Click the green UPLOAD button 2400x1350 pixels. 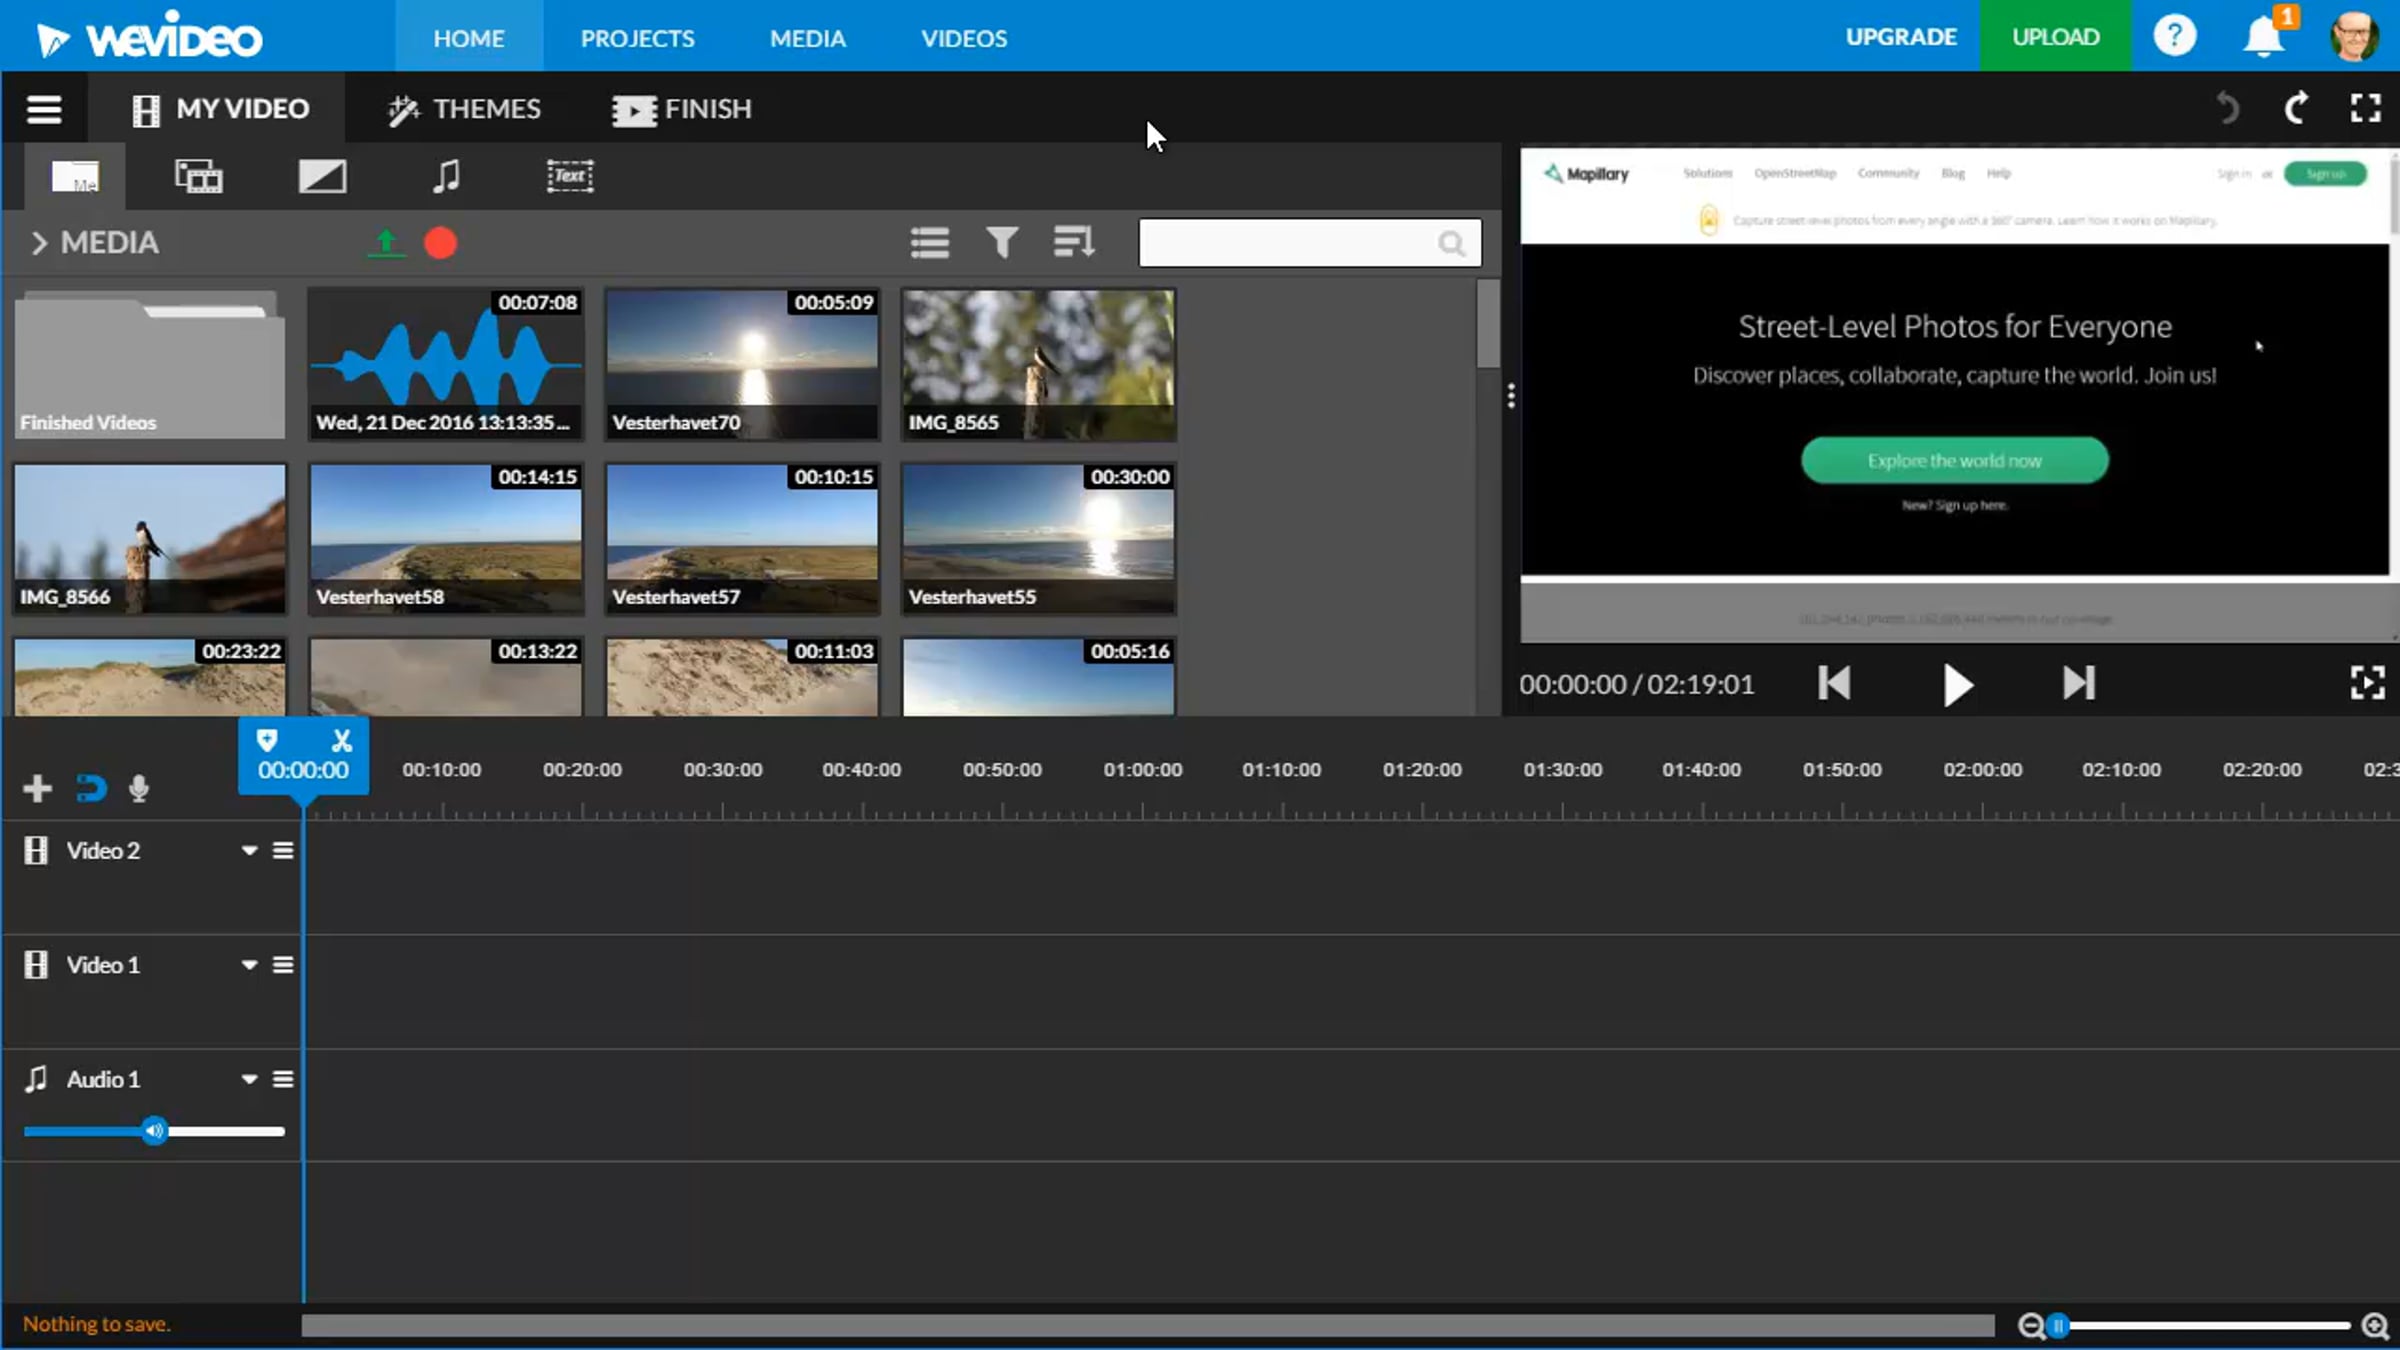(x=2055, y=37)
